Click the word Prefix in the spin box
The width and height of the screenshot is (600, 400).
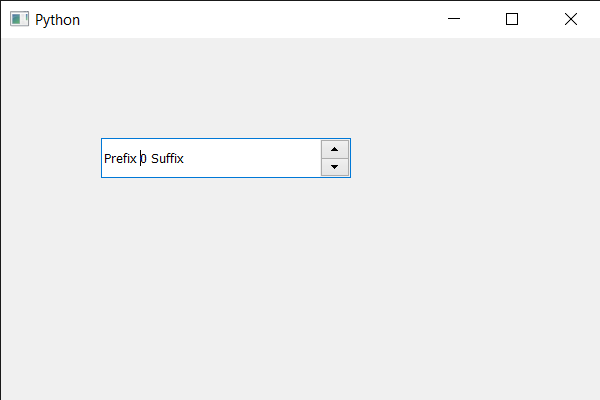point(120,158)
